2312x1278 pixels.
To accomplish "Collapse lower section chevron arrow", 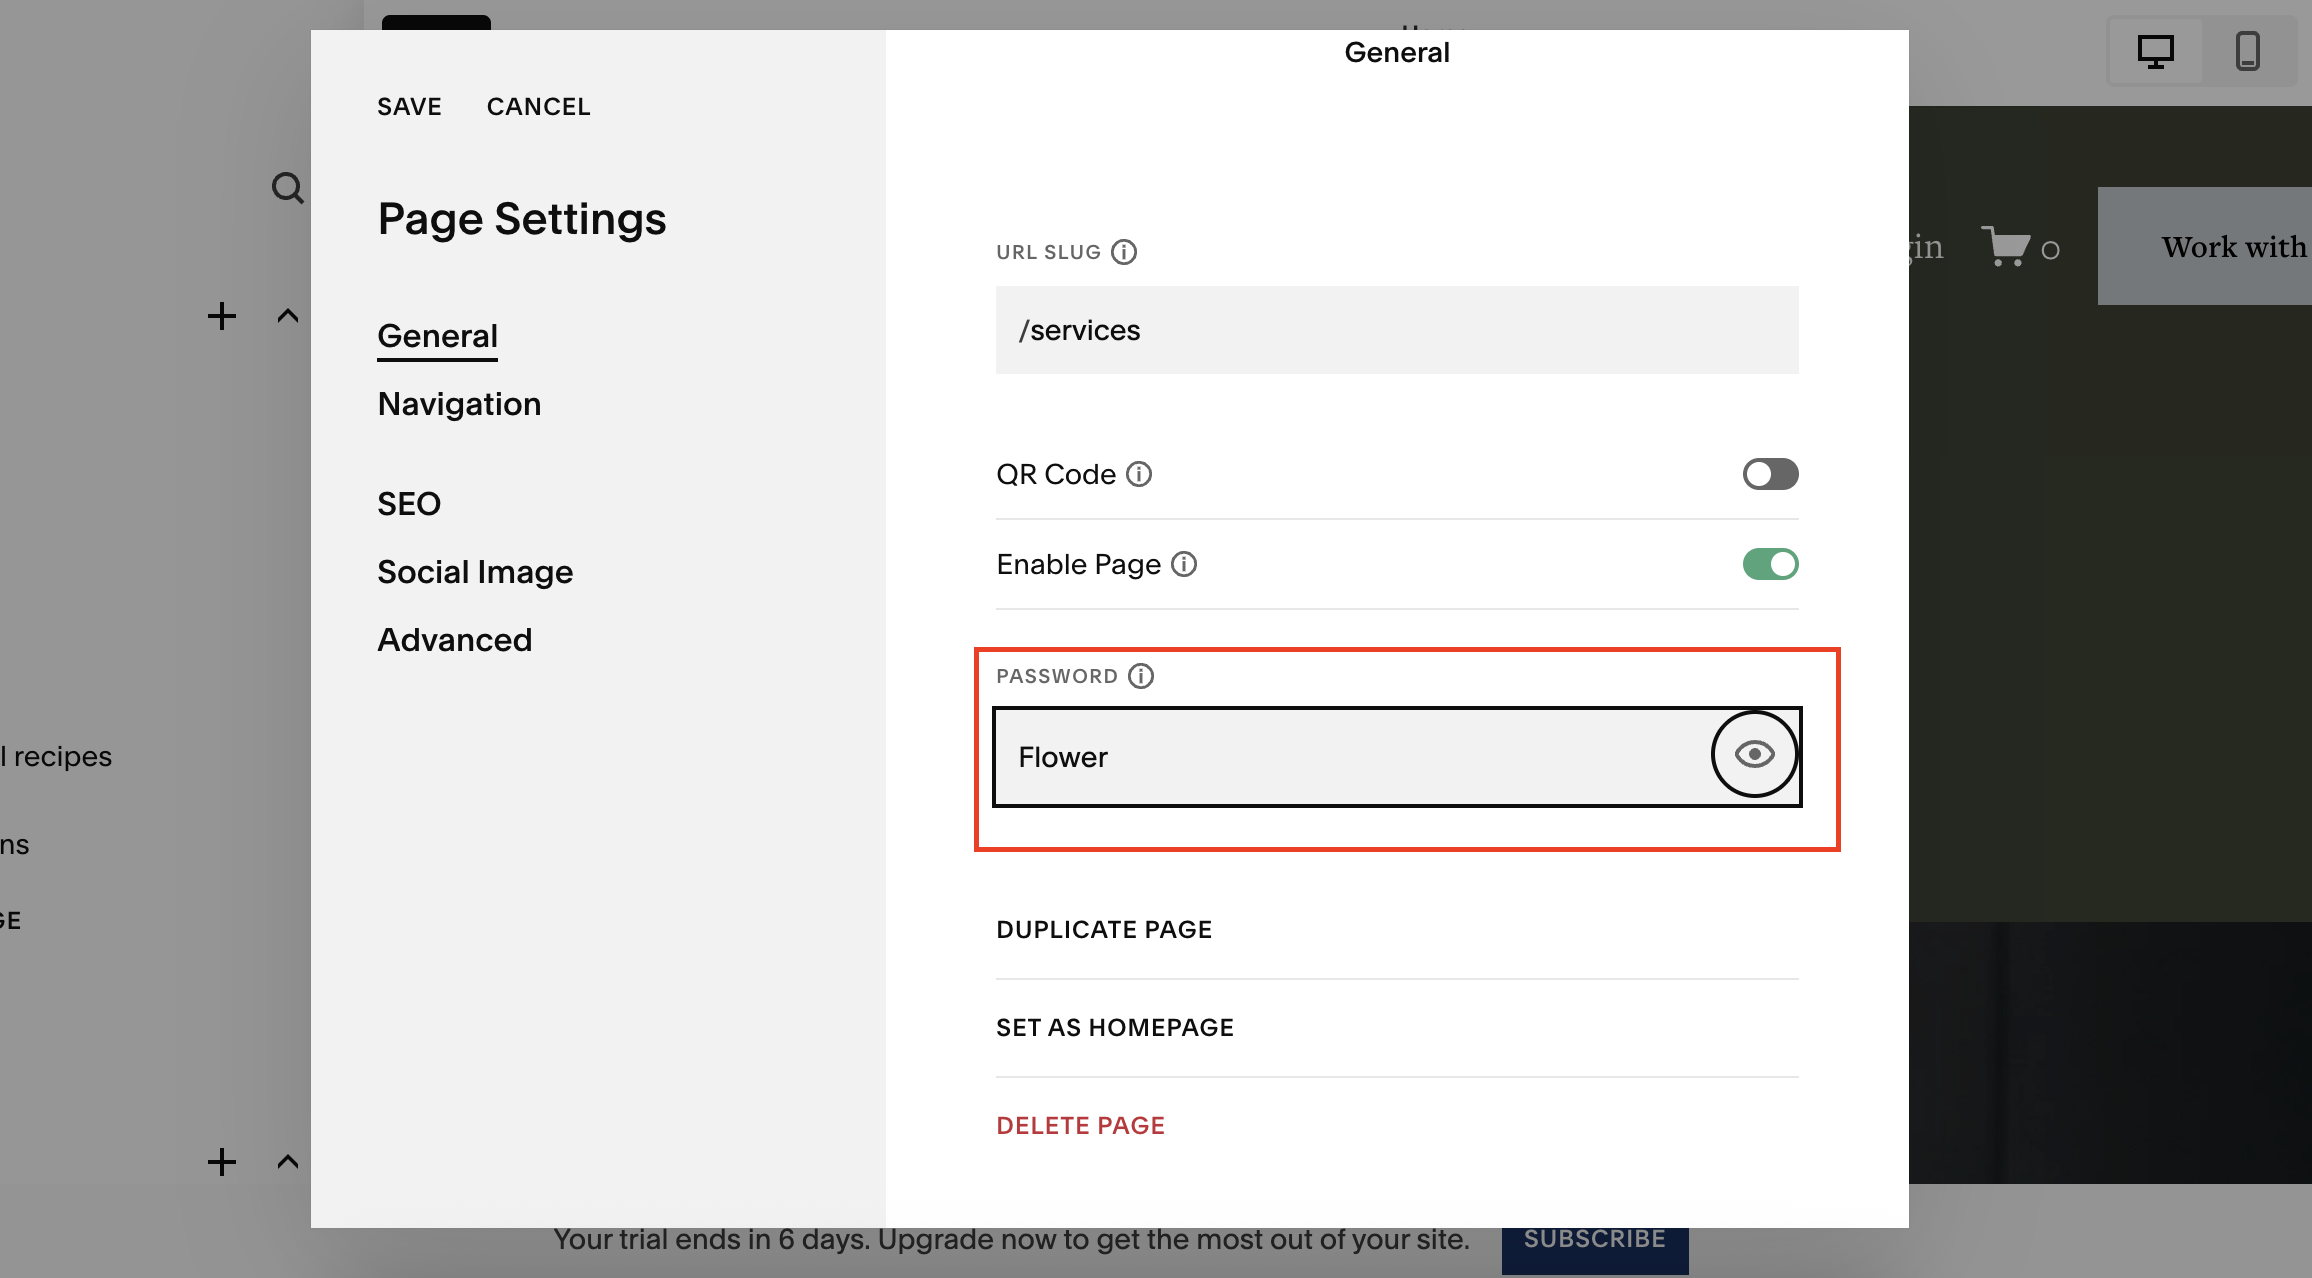I will [x=288, y=1162].
